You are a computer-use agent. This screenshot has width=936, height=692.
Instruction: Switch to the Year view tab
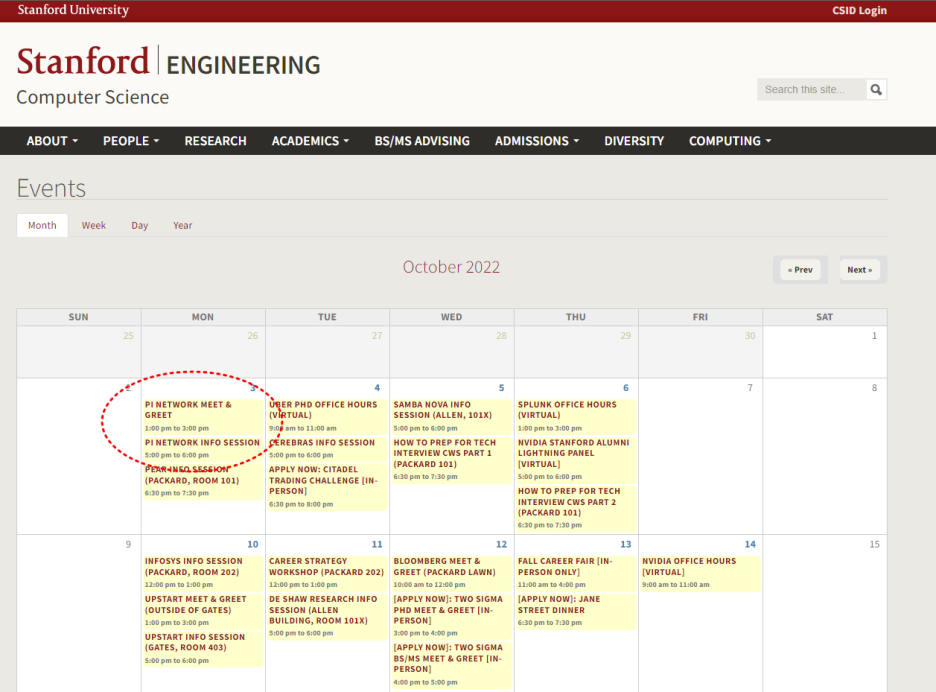click(183, 225)
